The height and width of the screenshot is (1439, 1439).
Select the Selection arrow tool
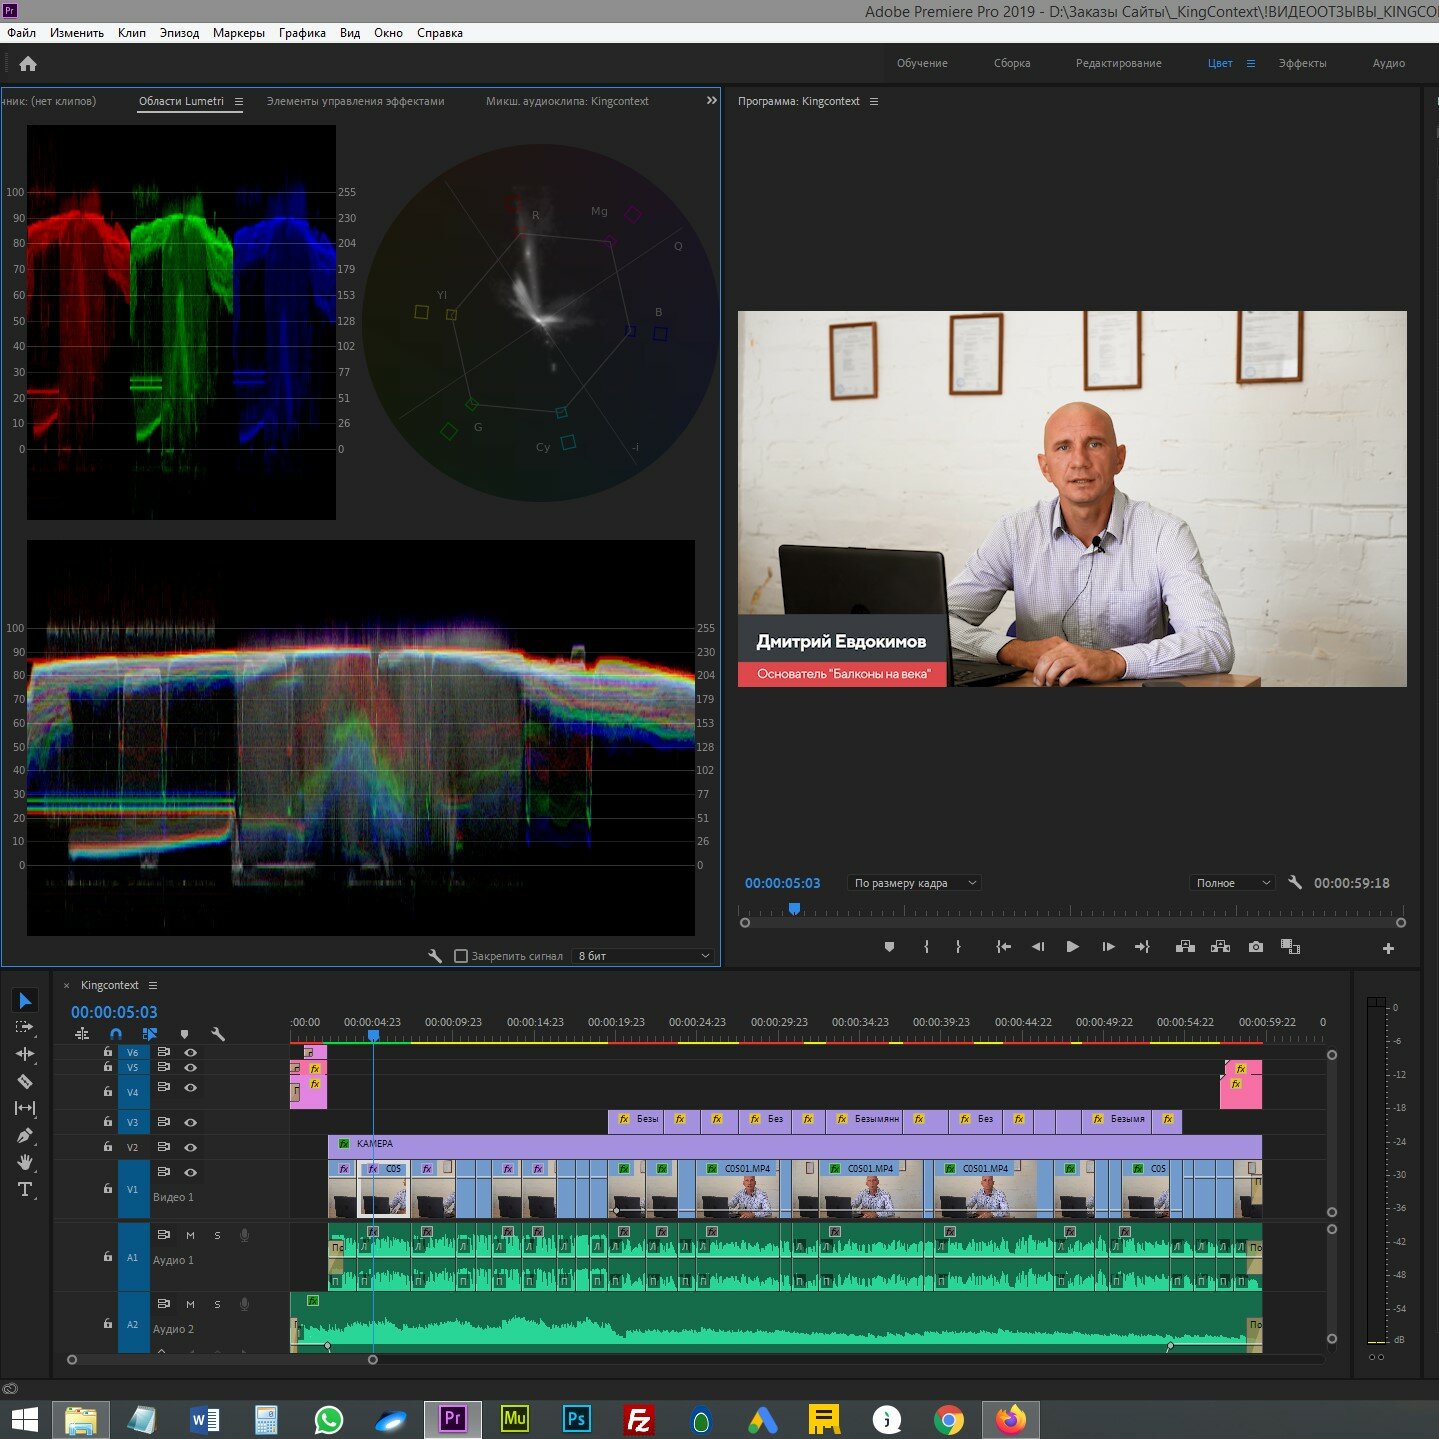point(25,1000)
